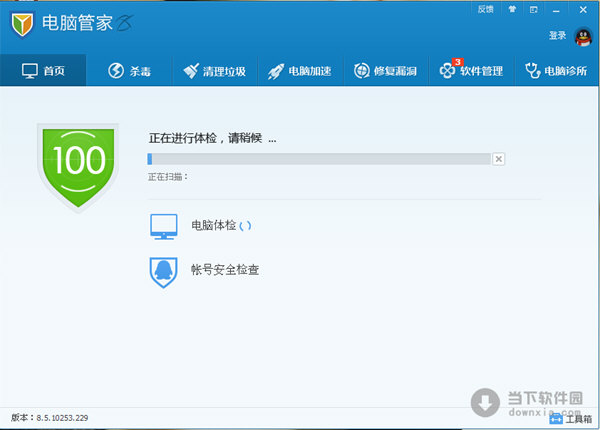
Task: Open the 软件管理 software management tab
Action: (471, 71)
